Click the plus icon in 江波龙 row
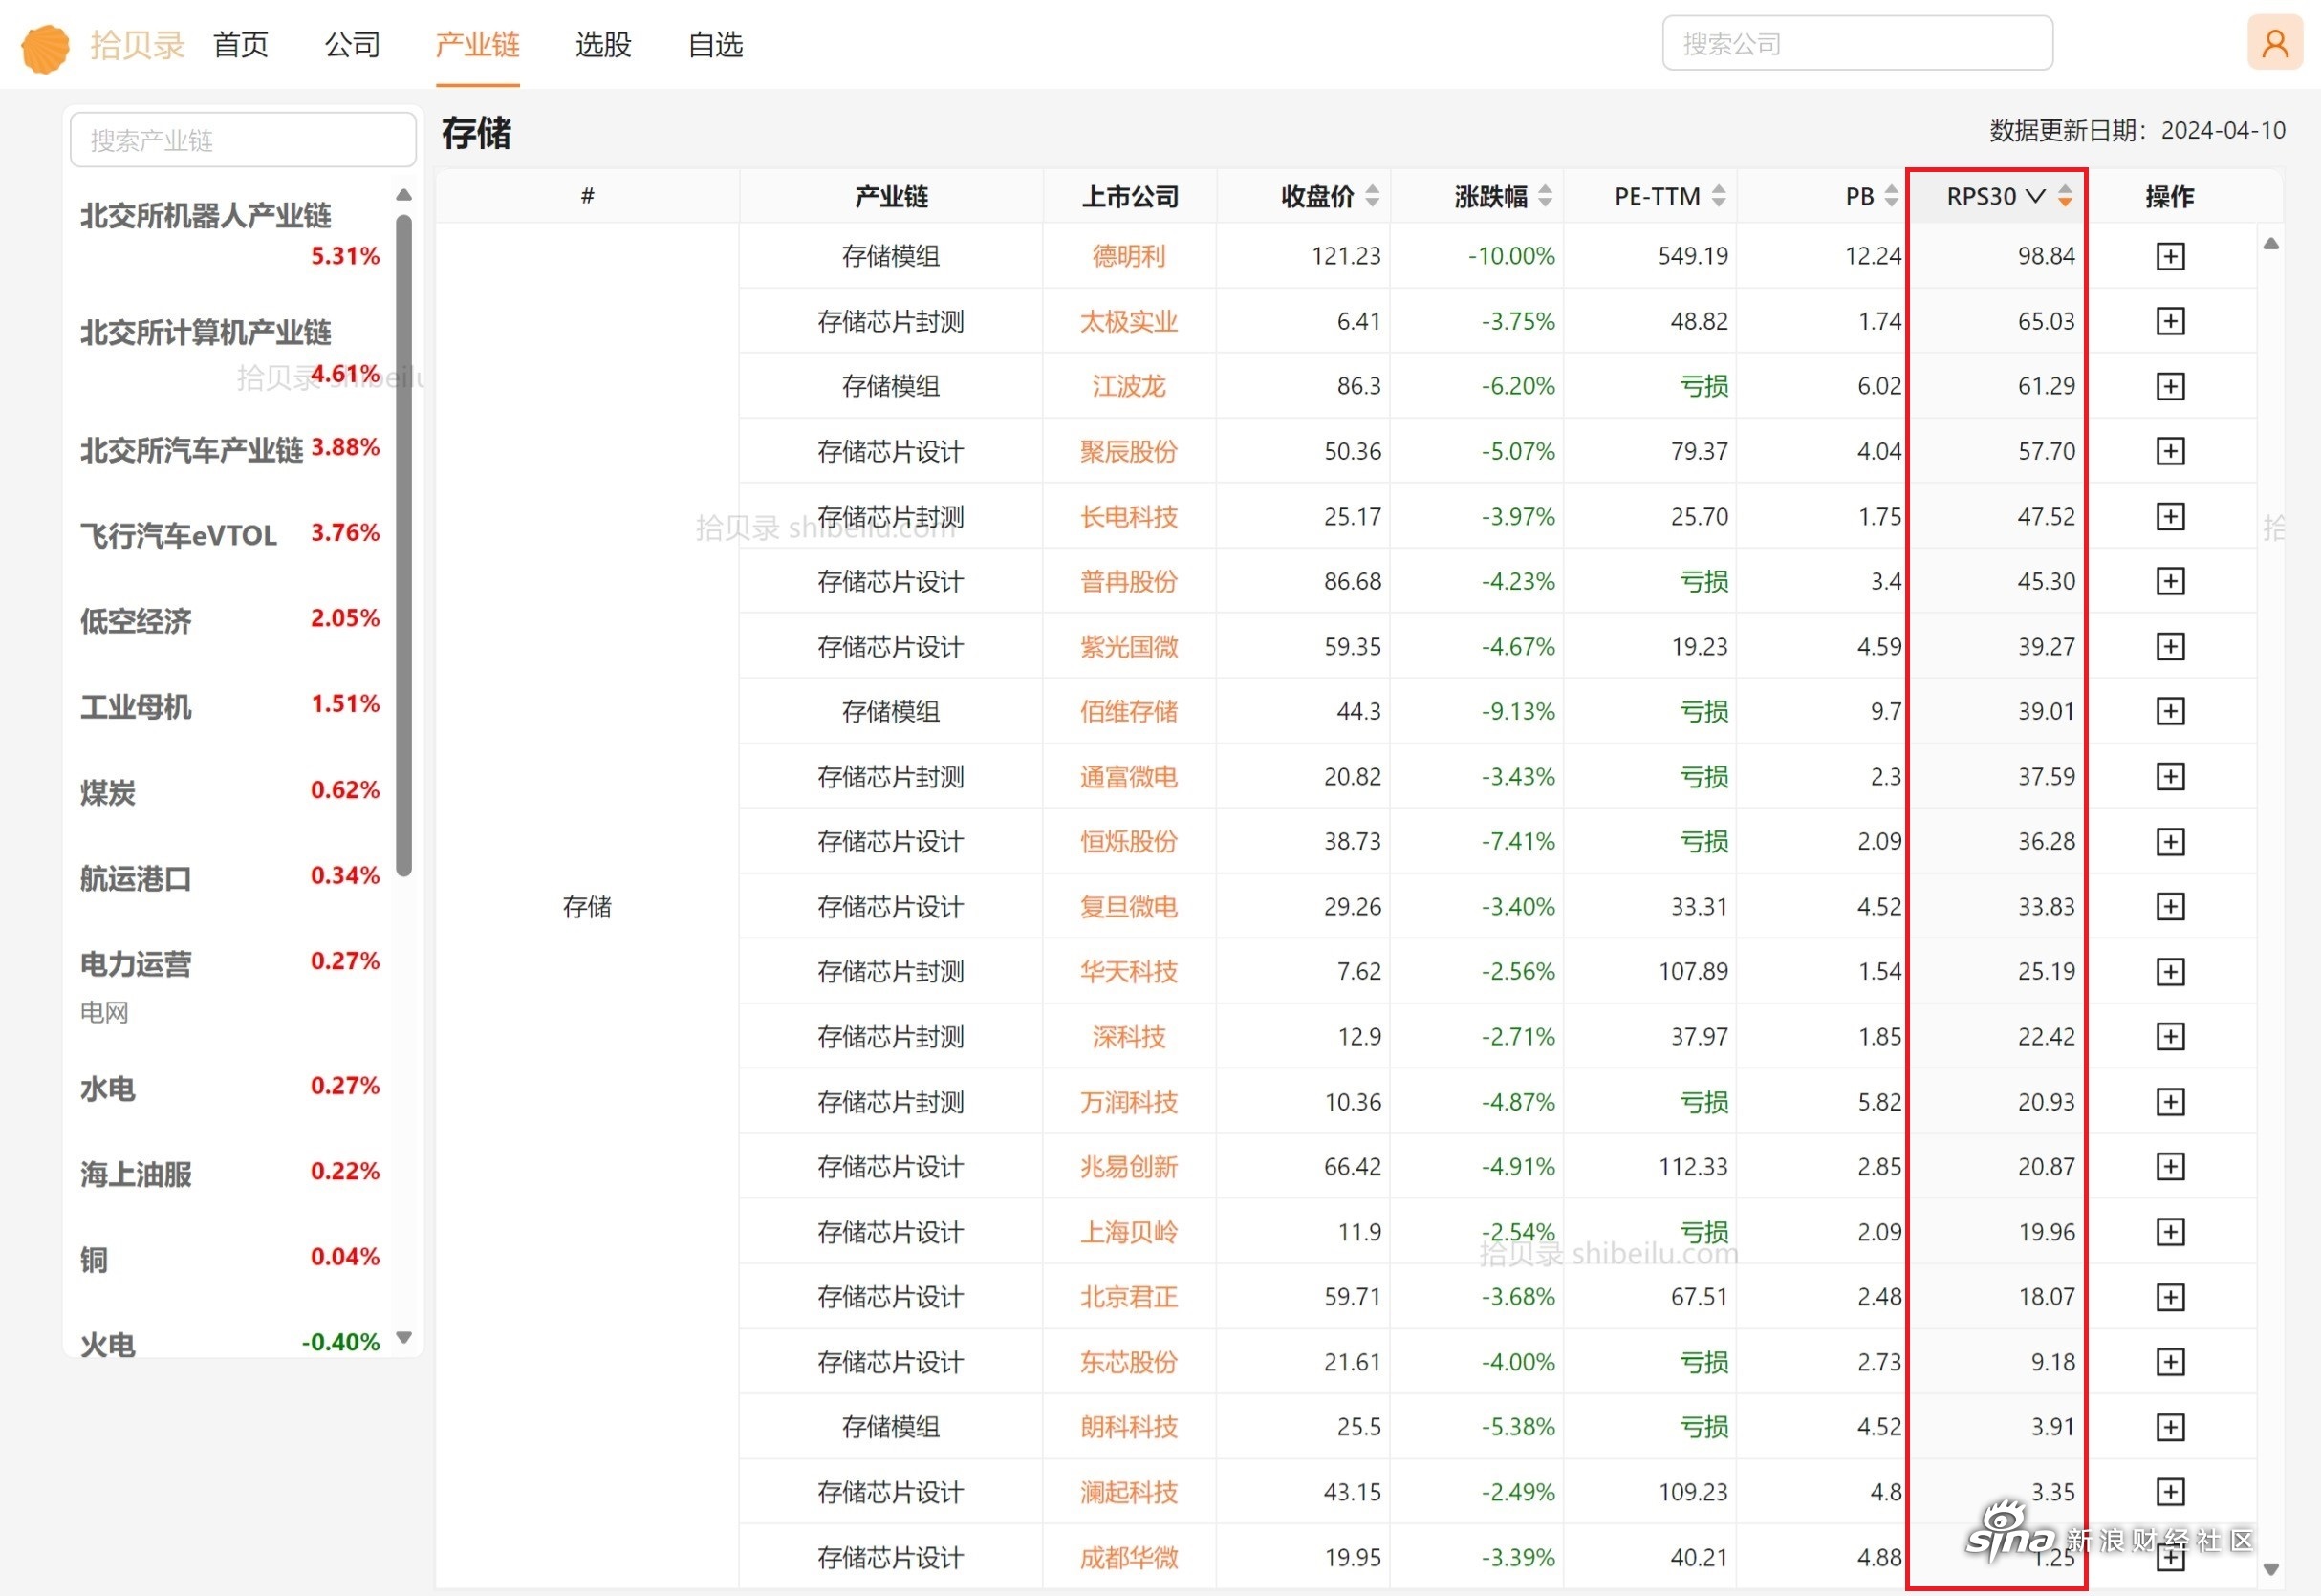The image size is (2321, 1596). 2169,386
